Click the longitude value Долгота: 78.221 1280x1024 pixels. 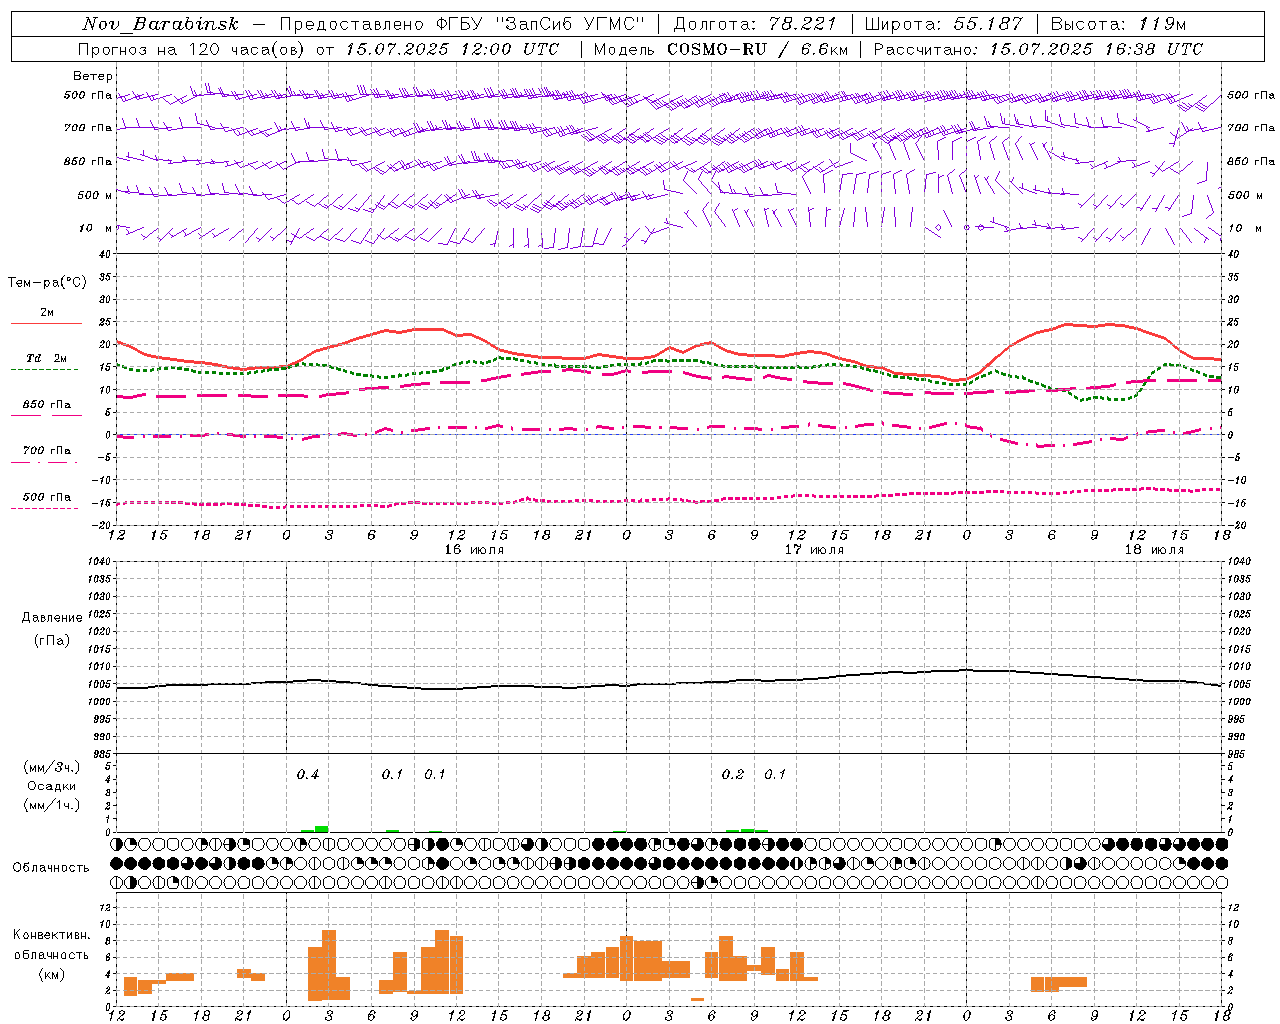(x=755, y=24)
